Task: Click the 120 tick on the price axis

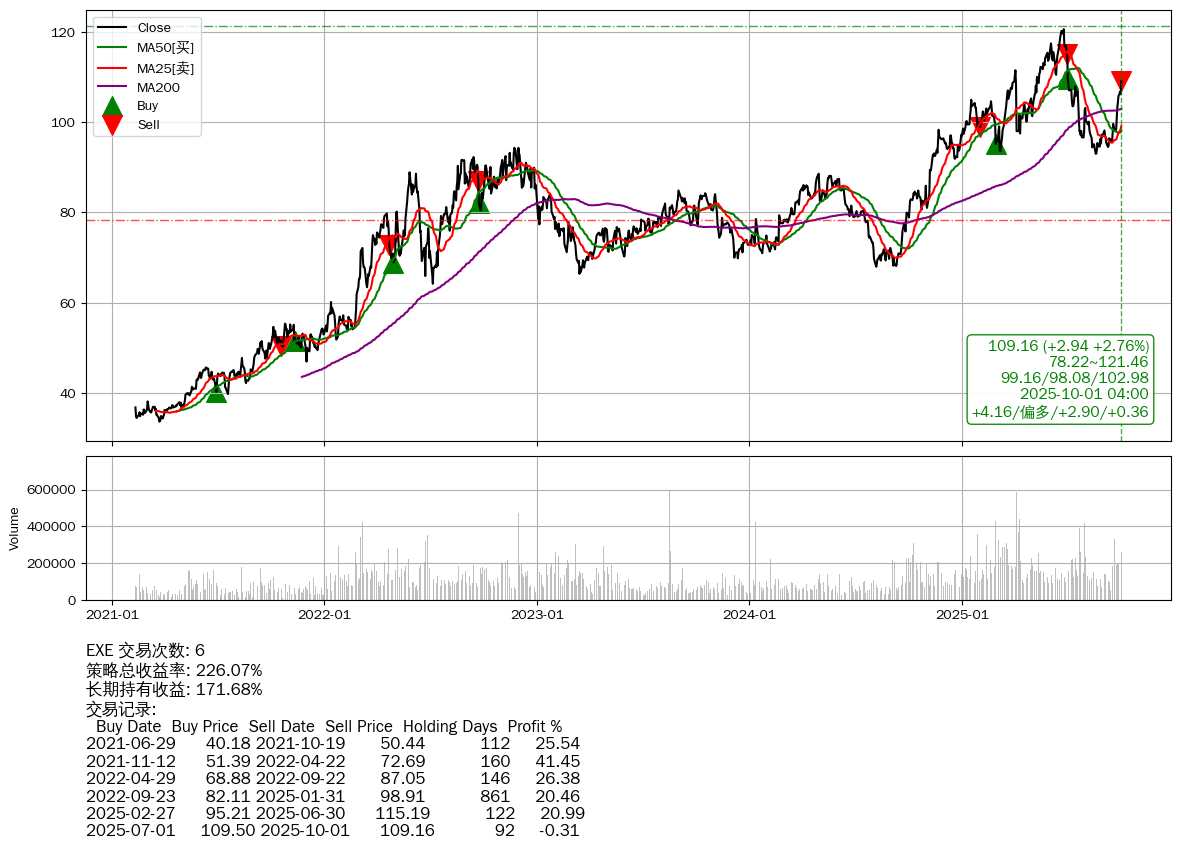Action: [x=65, y=33]
